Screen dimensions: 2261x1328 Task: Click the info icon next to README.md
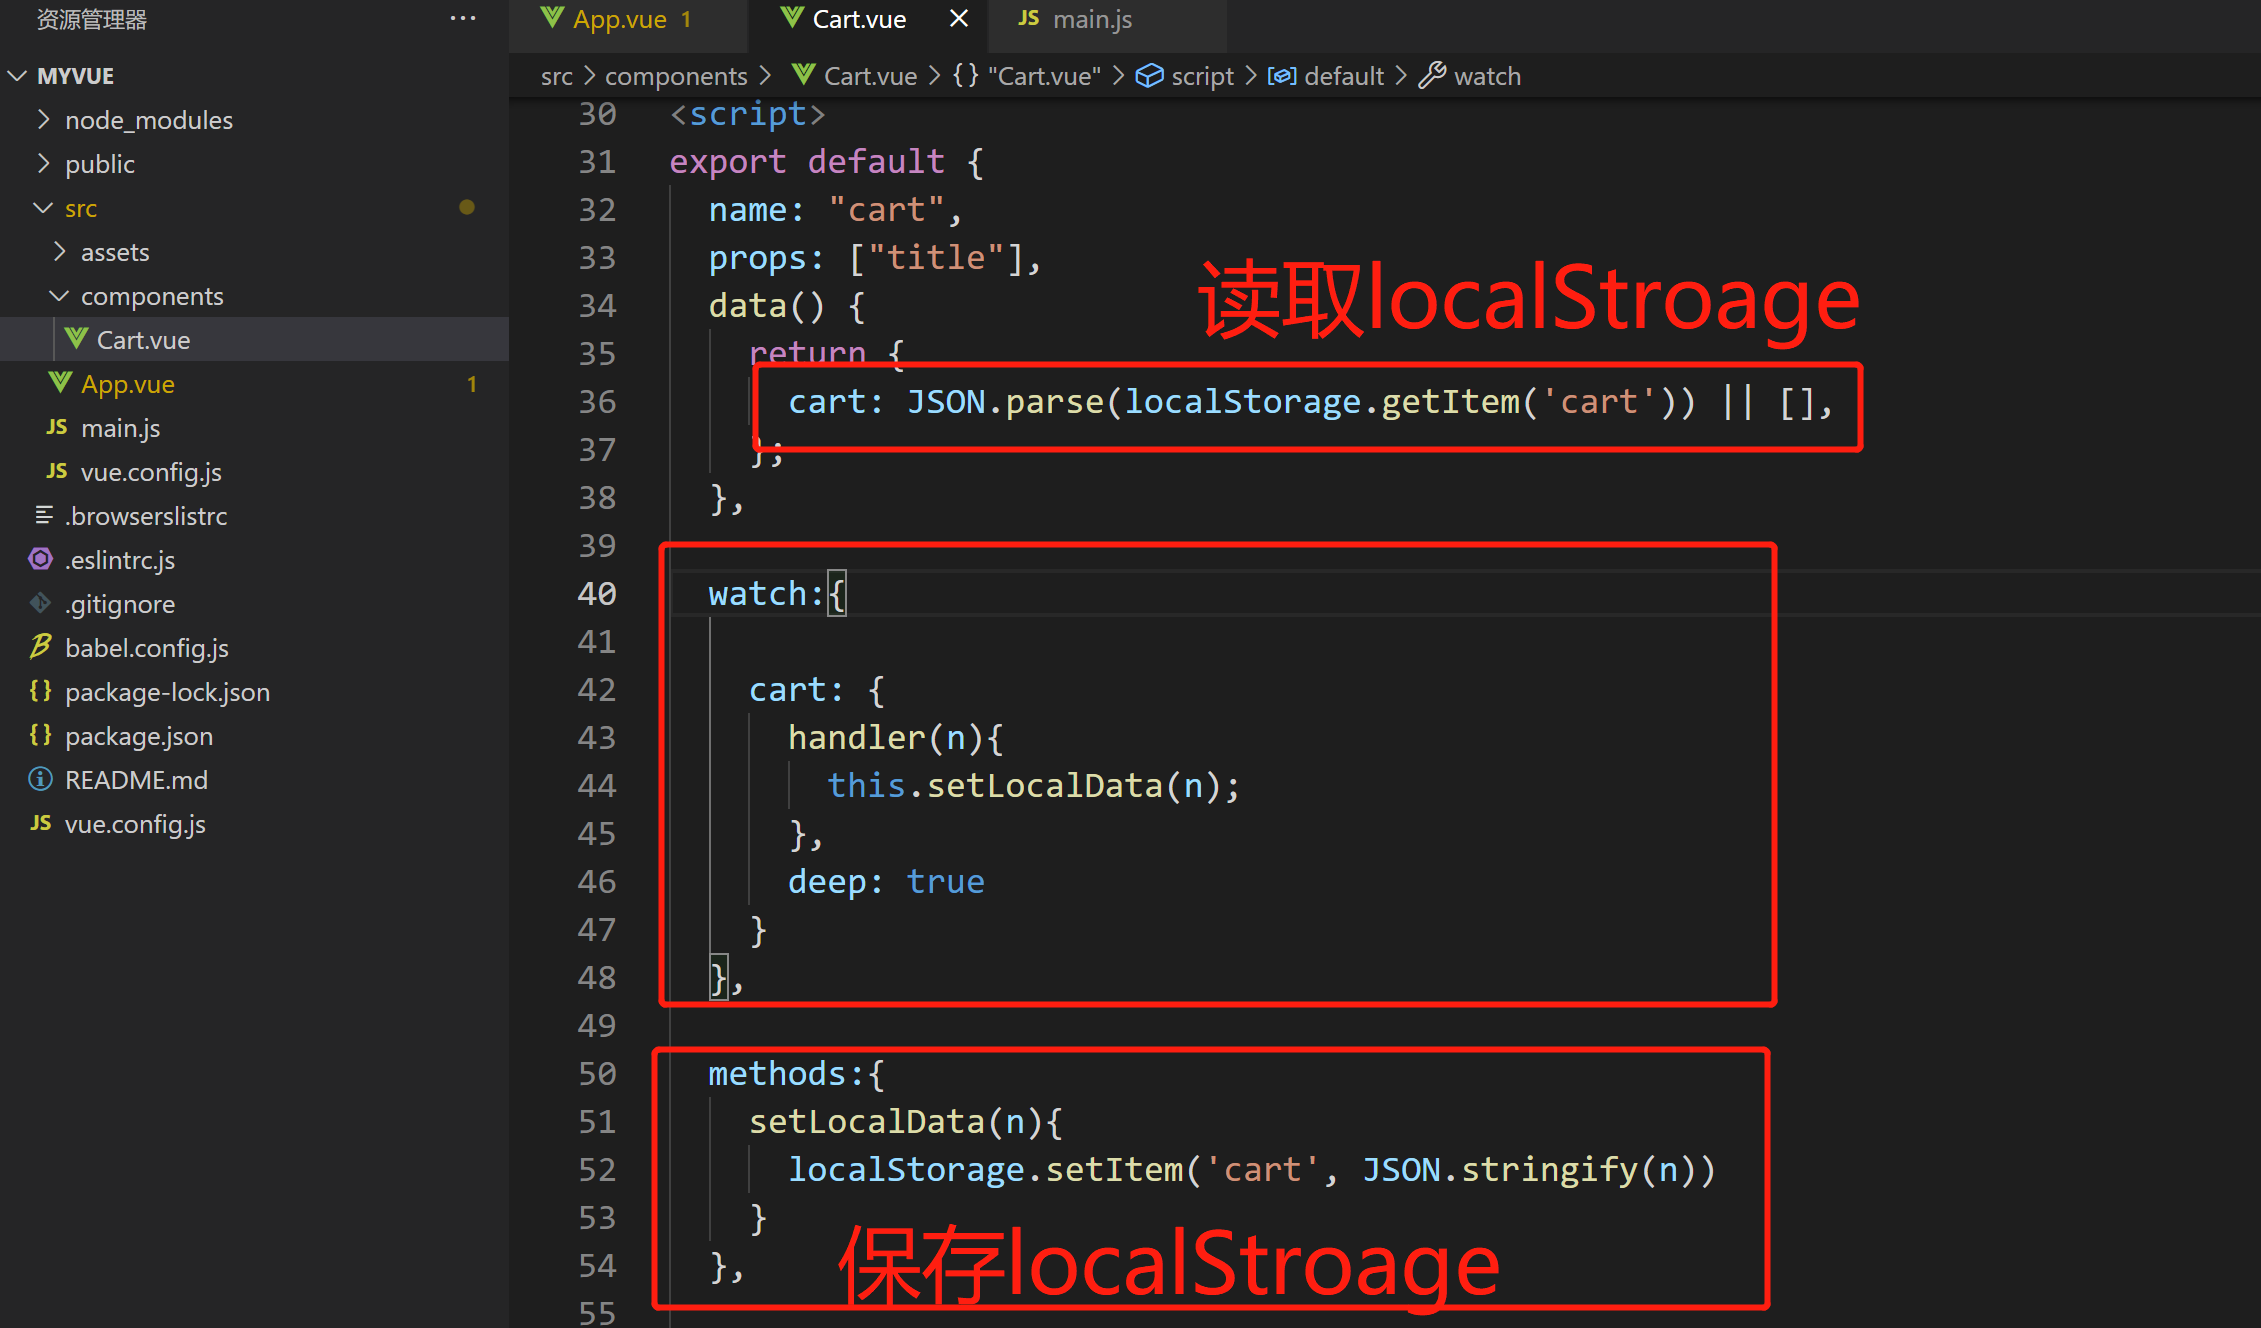point(40,779)
